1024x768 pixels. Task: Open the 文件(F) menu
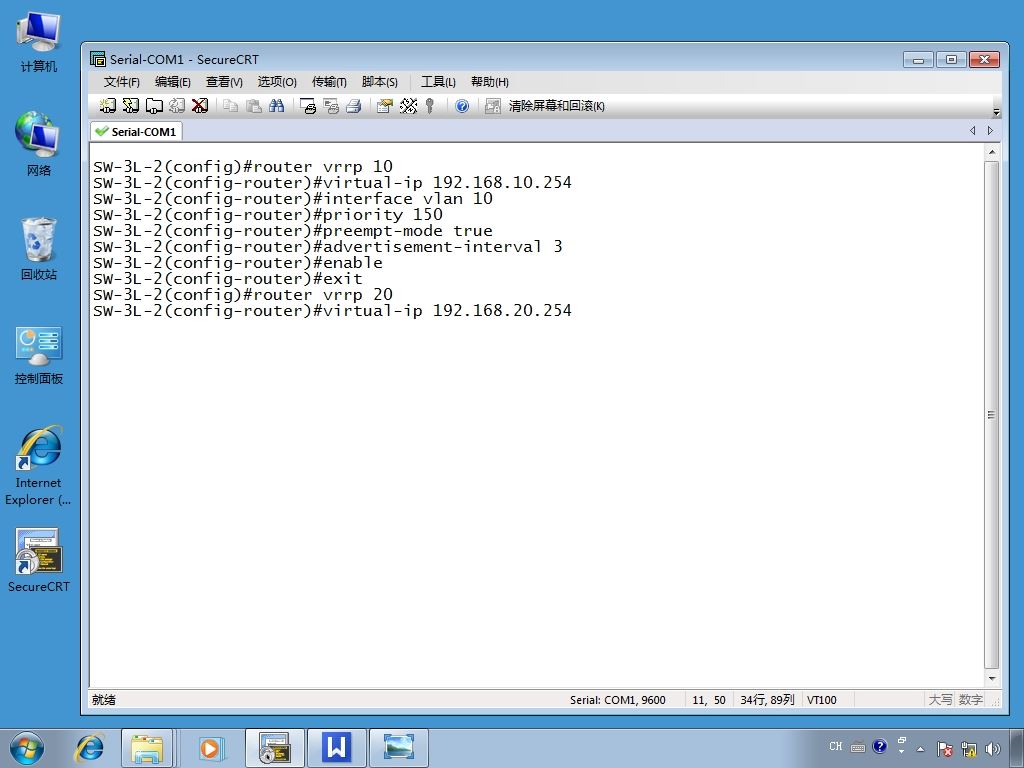pyautogui.click(x=121, y=82)
